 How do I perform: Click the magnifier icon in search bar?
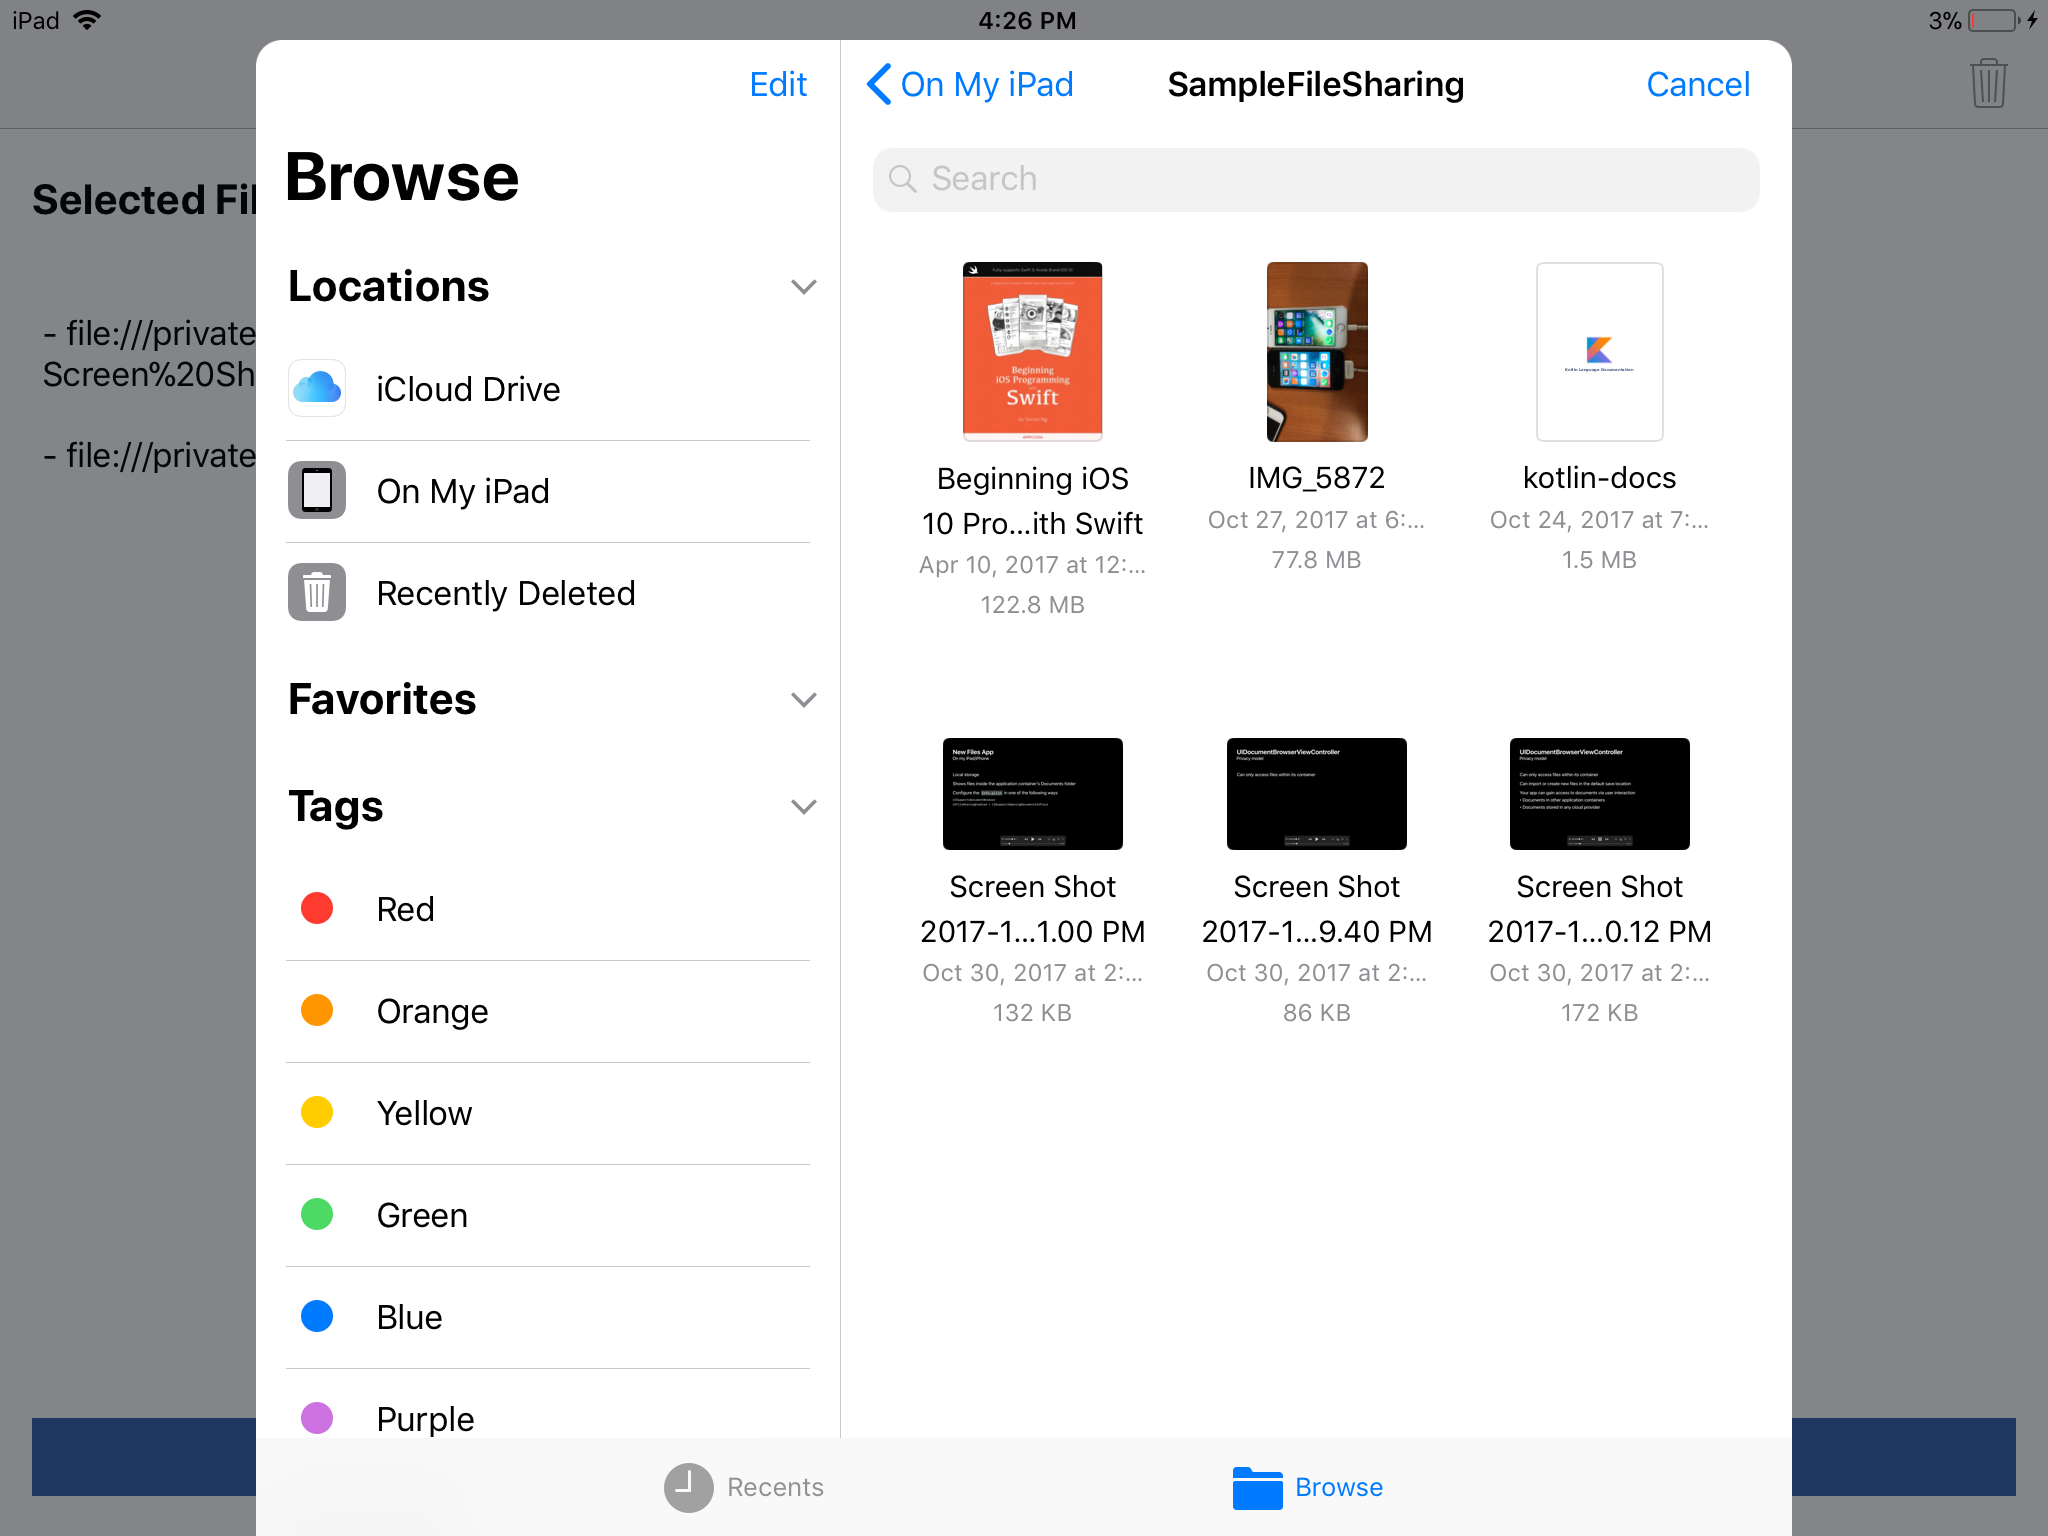(902, 179)
